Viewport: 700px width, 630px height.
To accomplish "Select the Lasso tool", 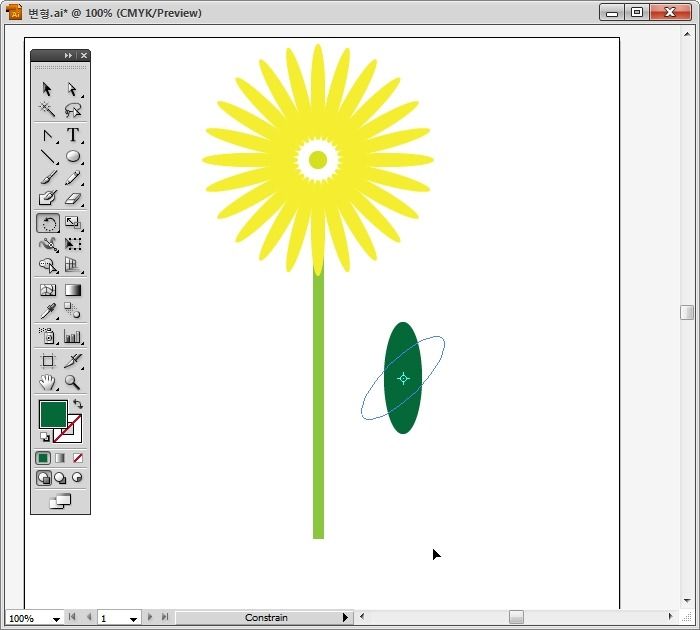I will pos(72,109).
